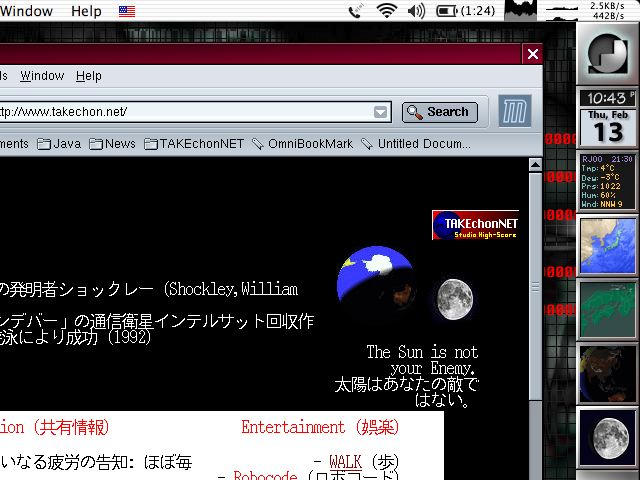
Task: Follow the WALK entertainment link
Action: point(345,462)
